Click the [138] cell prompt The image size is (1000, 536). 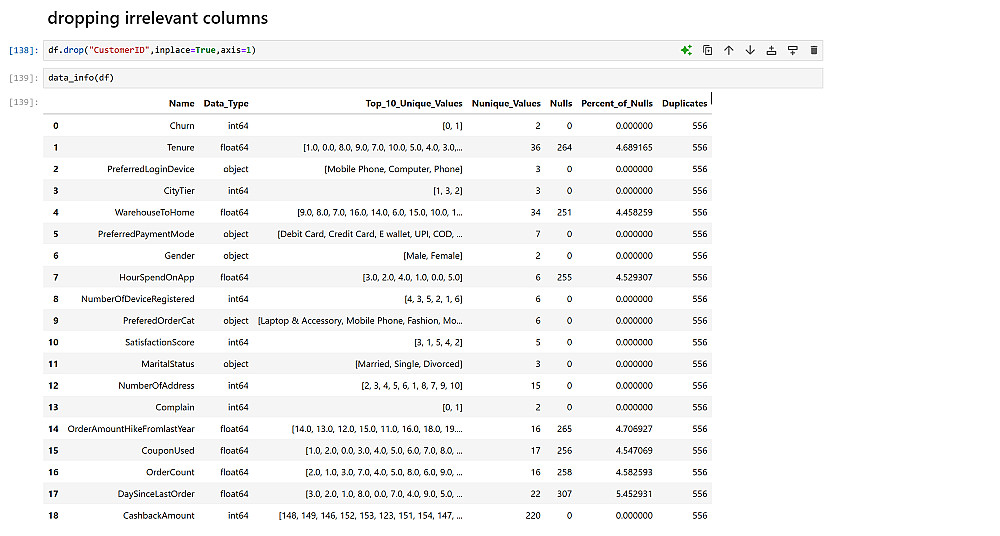click(x=23, y=50)
